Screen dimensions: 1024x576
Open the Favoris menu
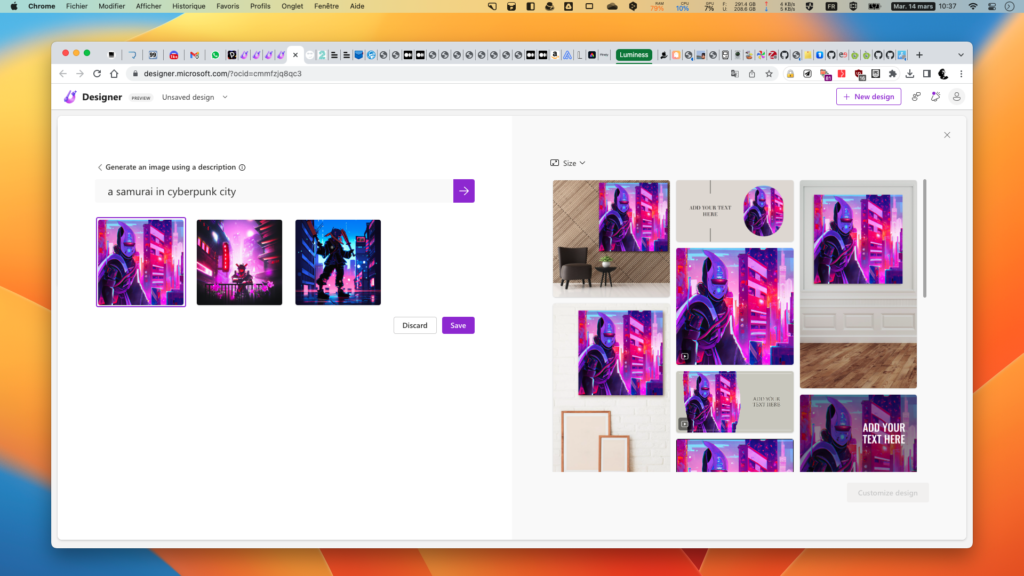tap(227, 6)
